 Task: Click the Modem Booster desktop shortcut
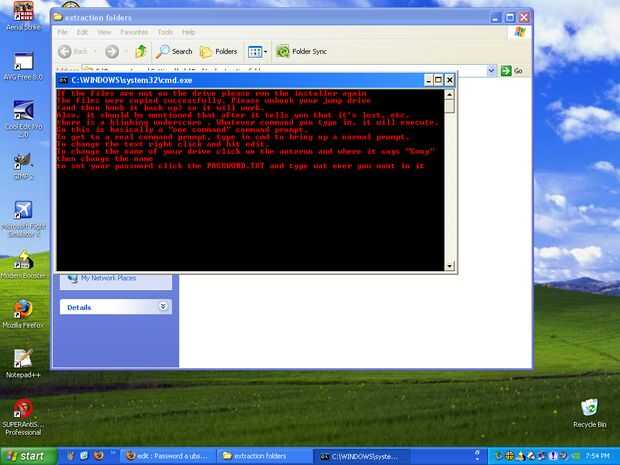23,264
